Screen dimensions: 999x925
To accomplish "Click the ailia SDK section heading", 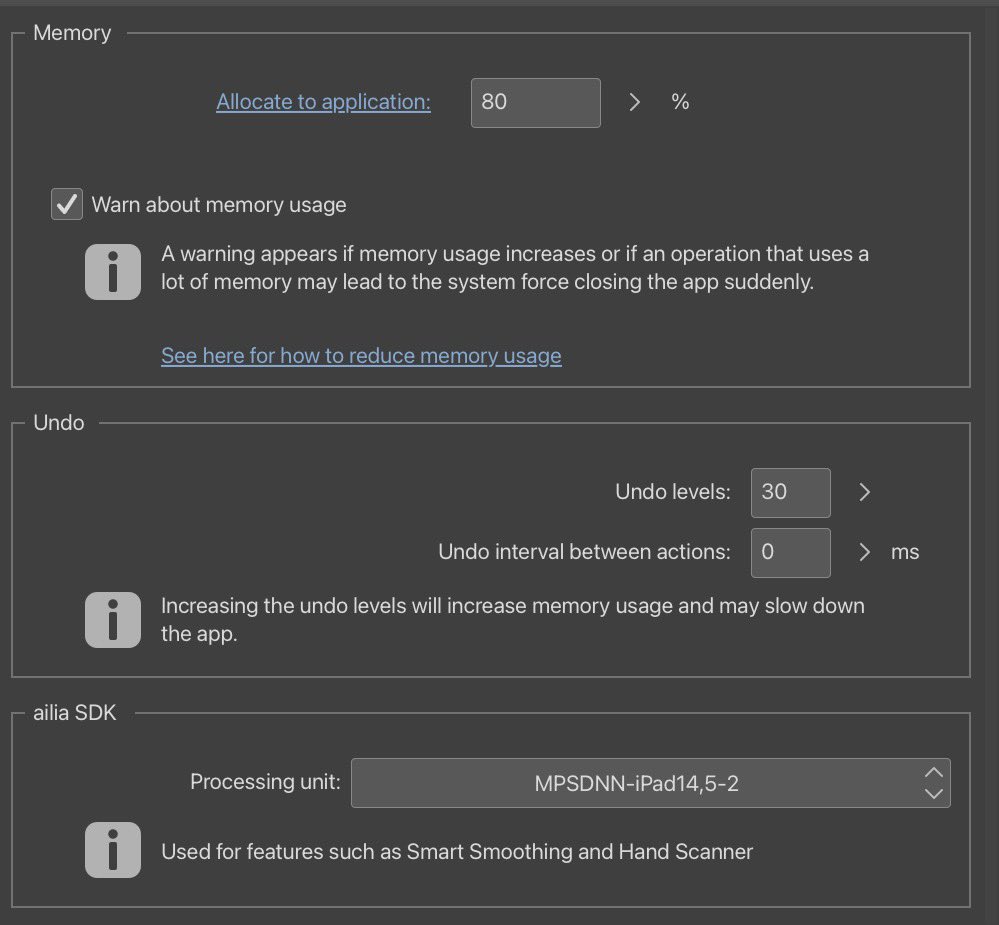I will [75, 712].
